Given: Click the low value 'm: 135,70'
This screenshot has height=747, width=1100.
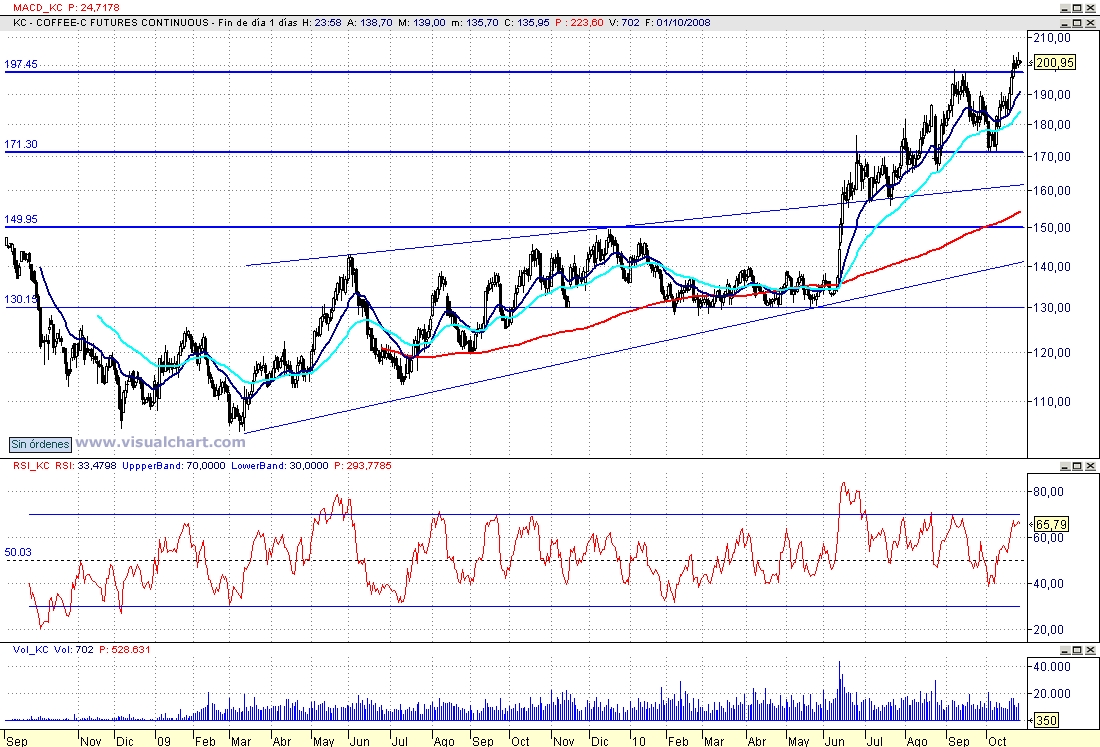Looking at the screenshot, I should point(474,22).
